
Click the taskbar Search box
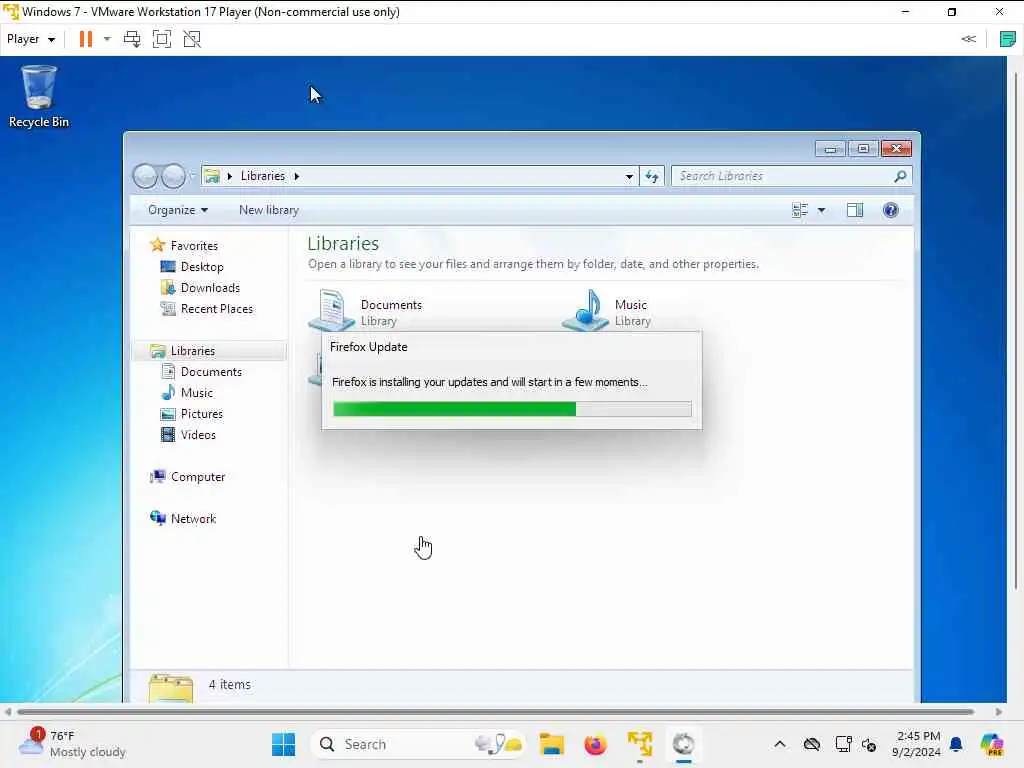418,744
